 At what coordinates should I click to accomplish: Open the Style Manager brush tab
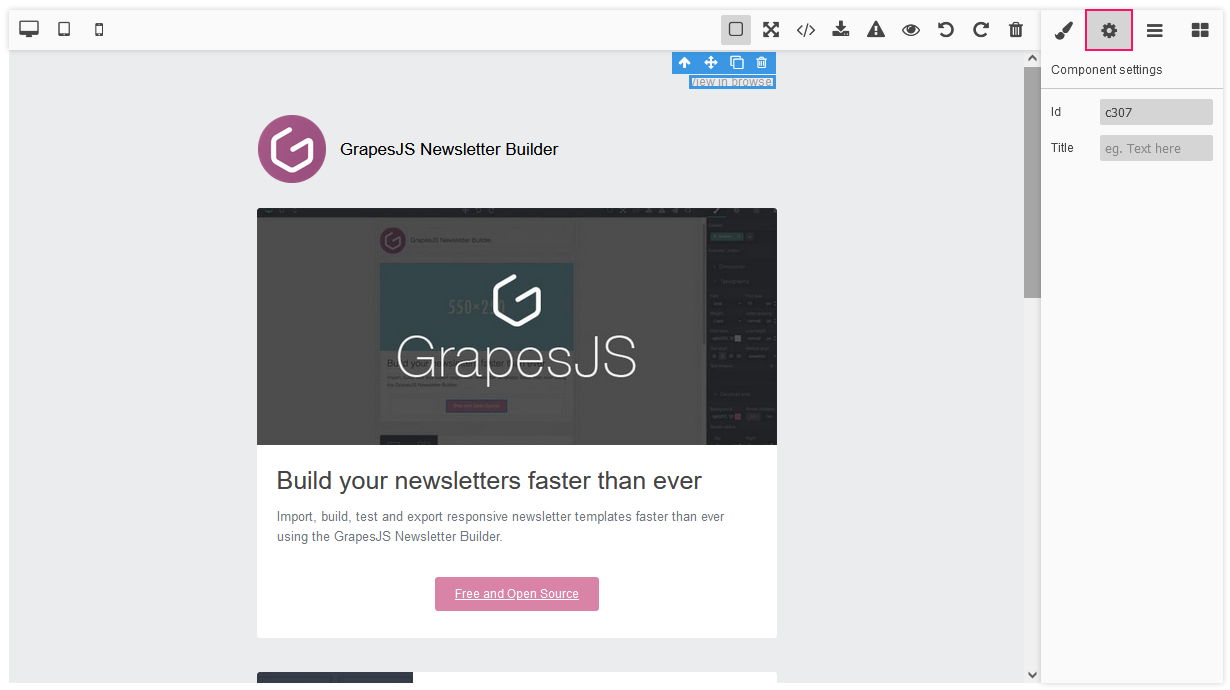1064,31
